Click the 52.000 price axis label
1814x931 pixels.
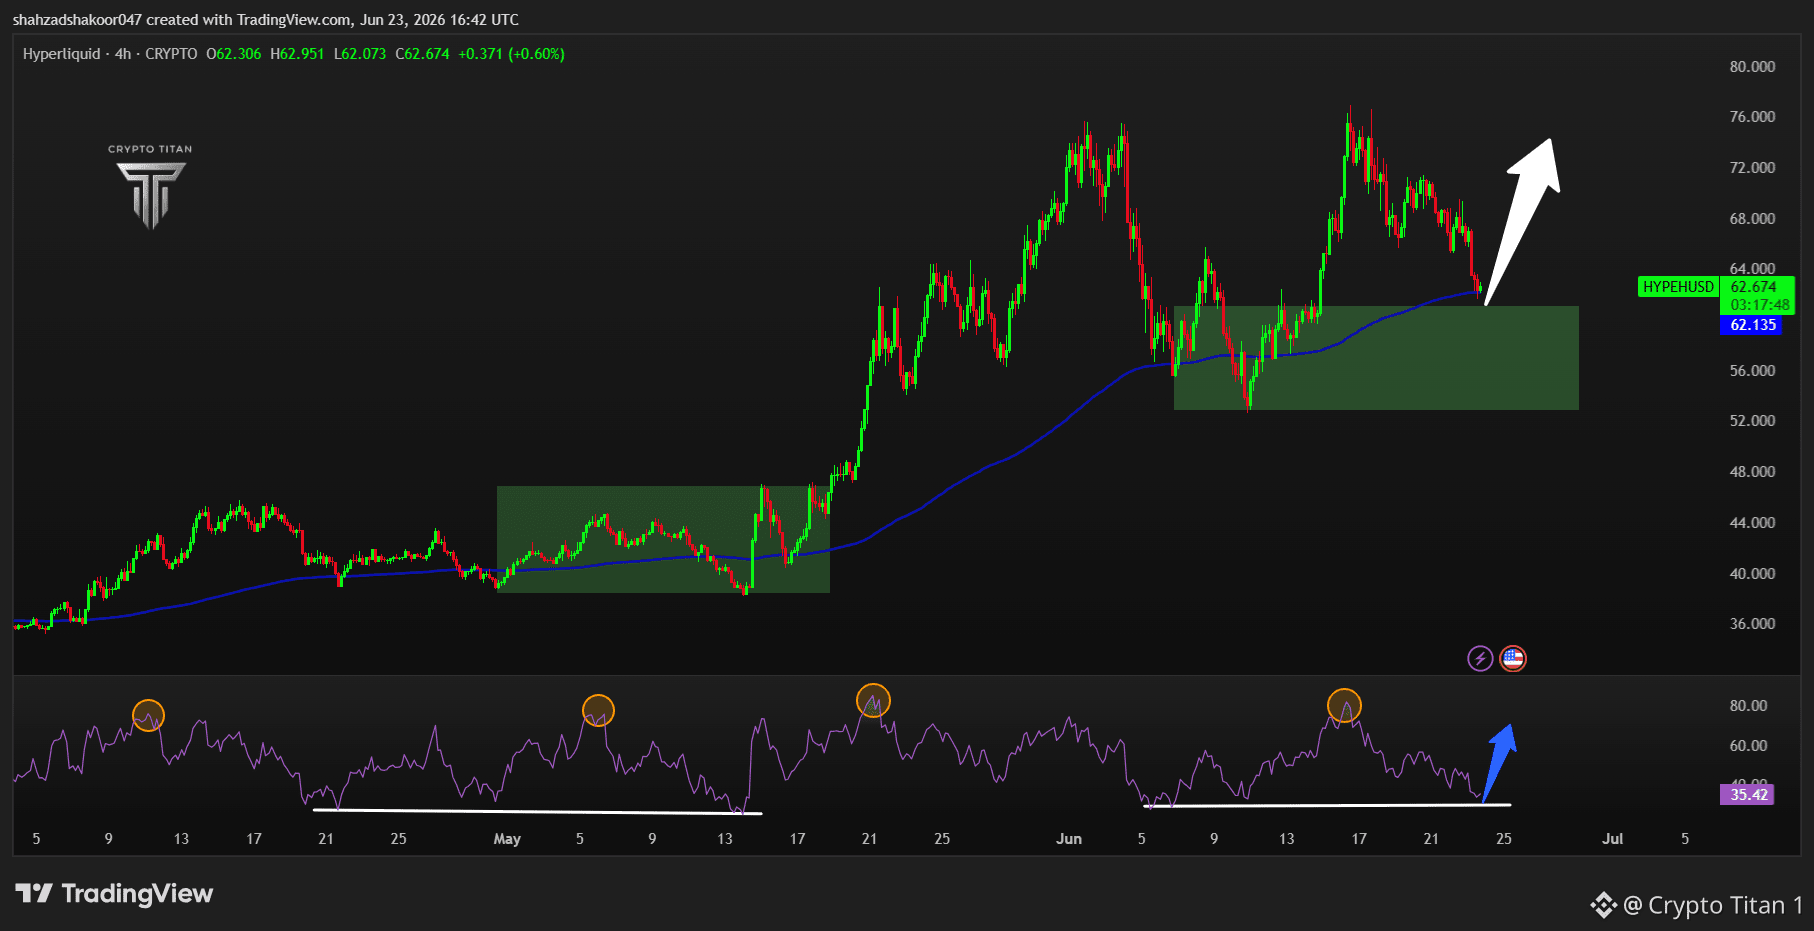click(1752, 421)
